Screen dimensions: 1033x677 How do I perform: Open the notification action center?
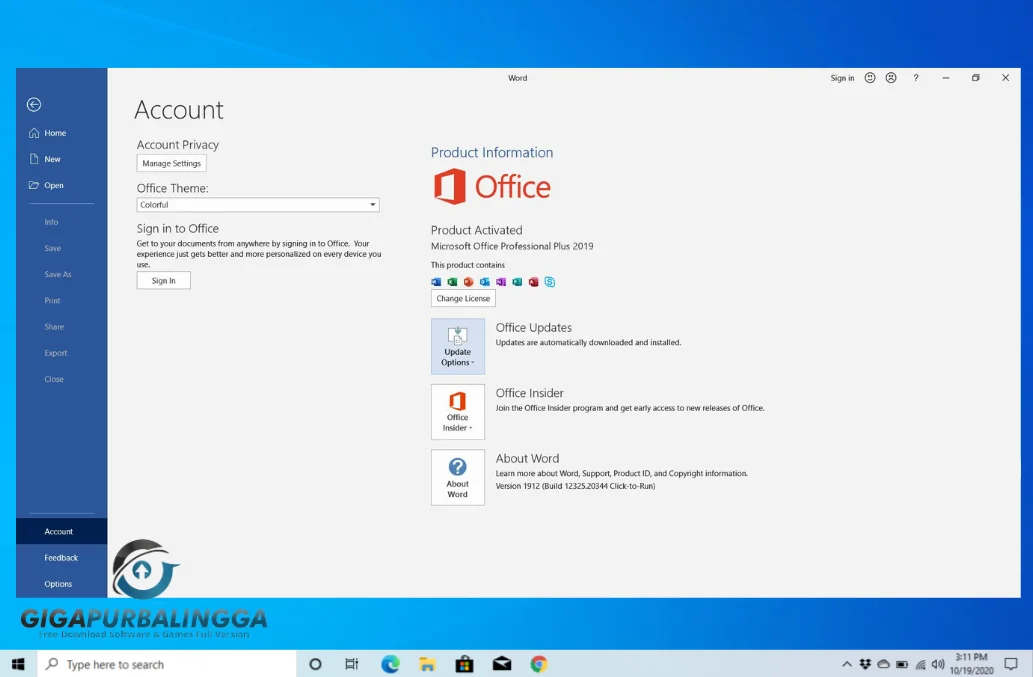point(1011,664)
